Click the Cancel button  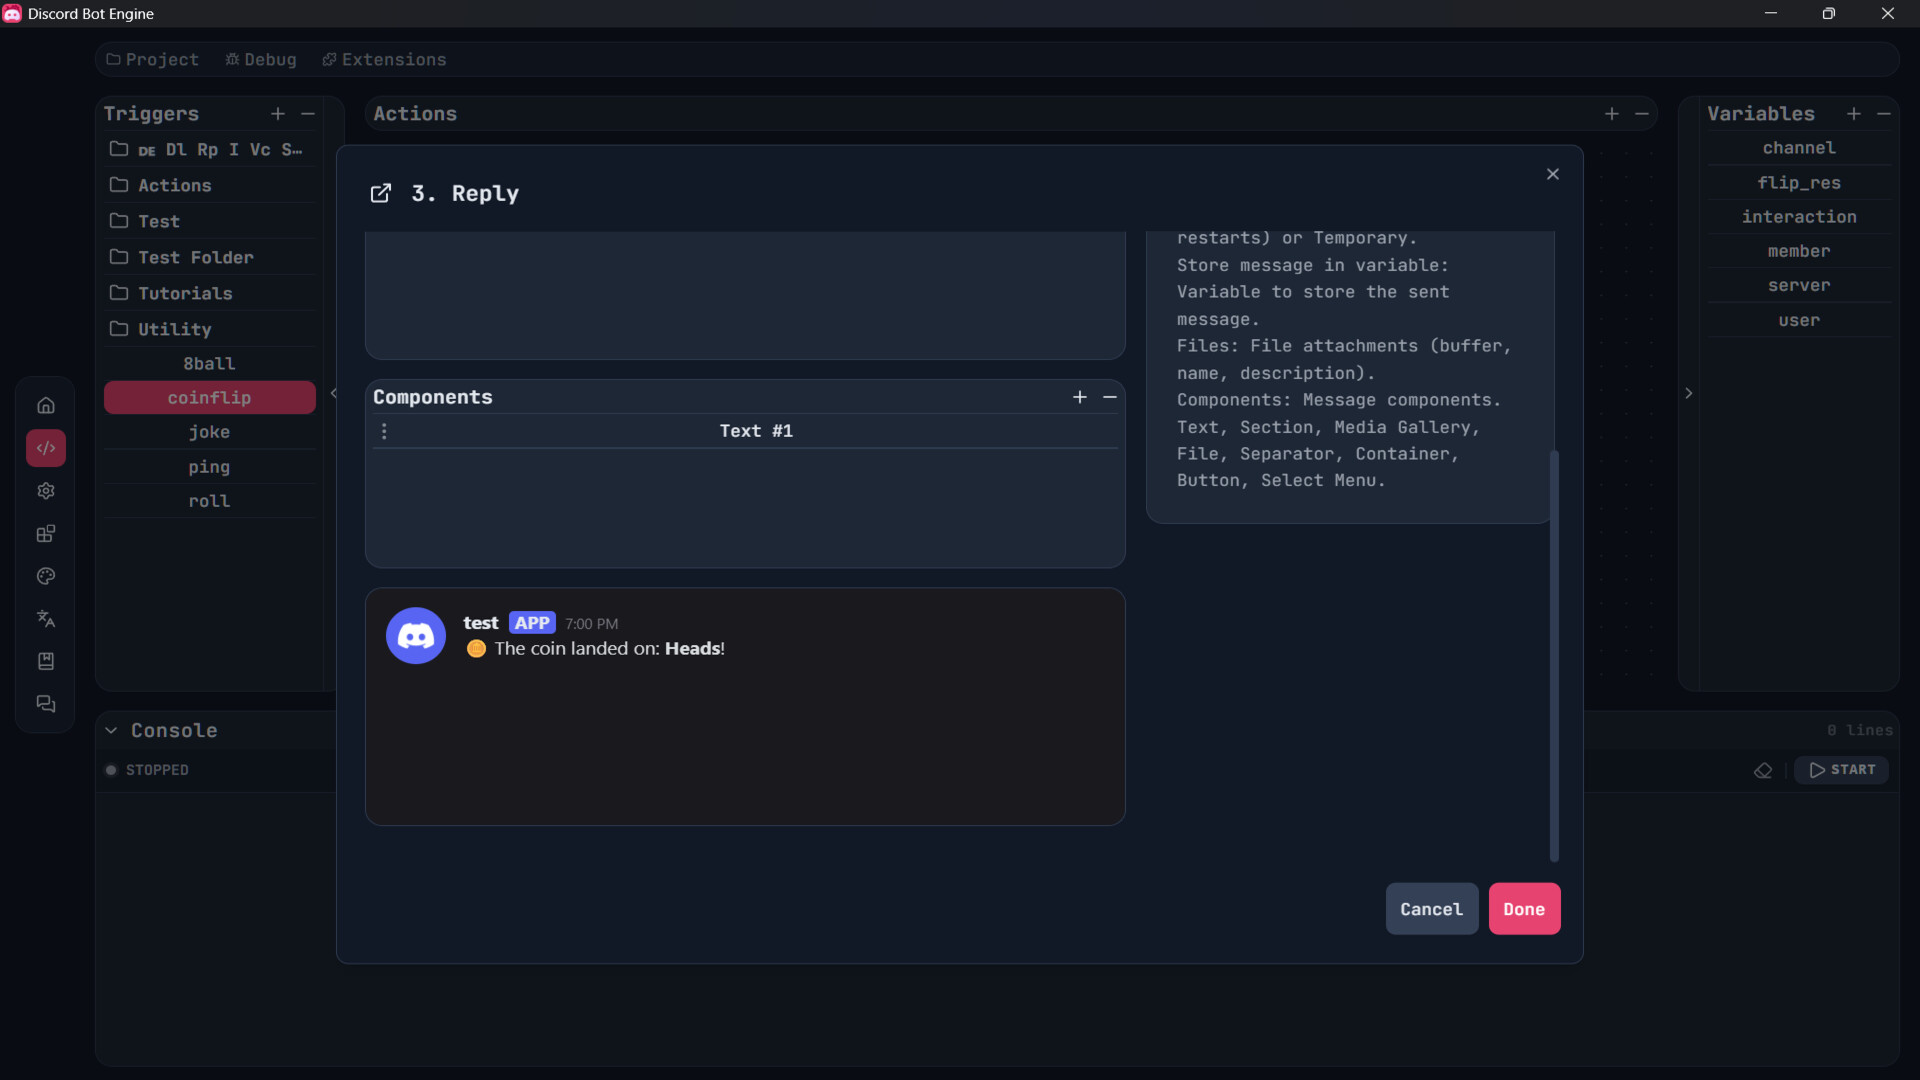pyautogui.click(x=1431, y=909)
